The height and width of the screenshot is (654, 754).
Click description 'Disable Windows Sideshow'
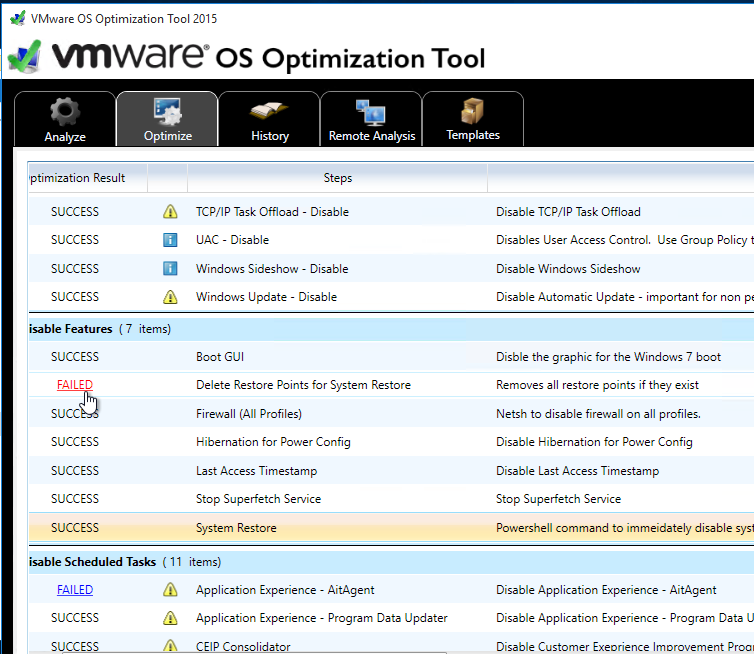point(568,268)
